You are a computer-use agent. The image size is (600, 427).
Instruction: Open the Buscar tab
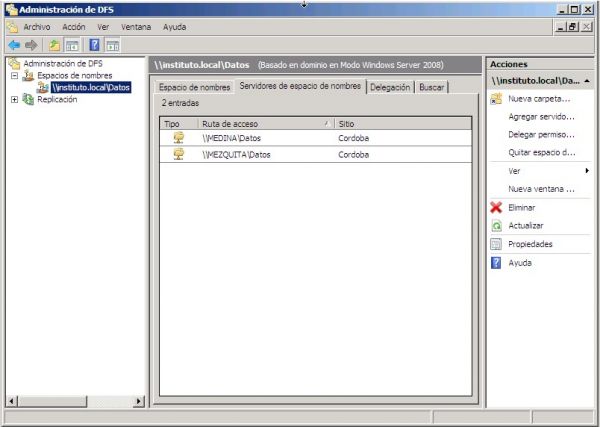coord(431,87)
